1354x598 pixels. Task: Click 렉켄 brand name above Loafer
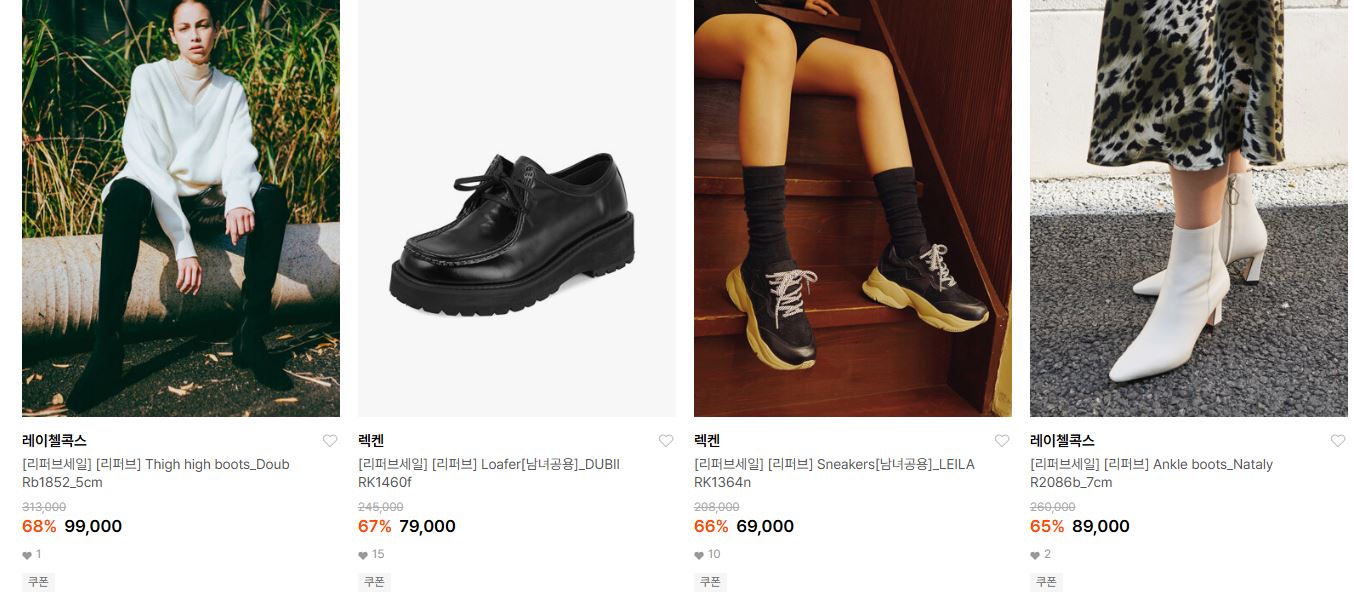pyautogui.click(x=371, y=441)
